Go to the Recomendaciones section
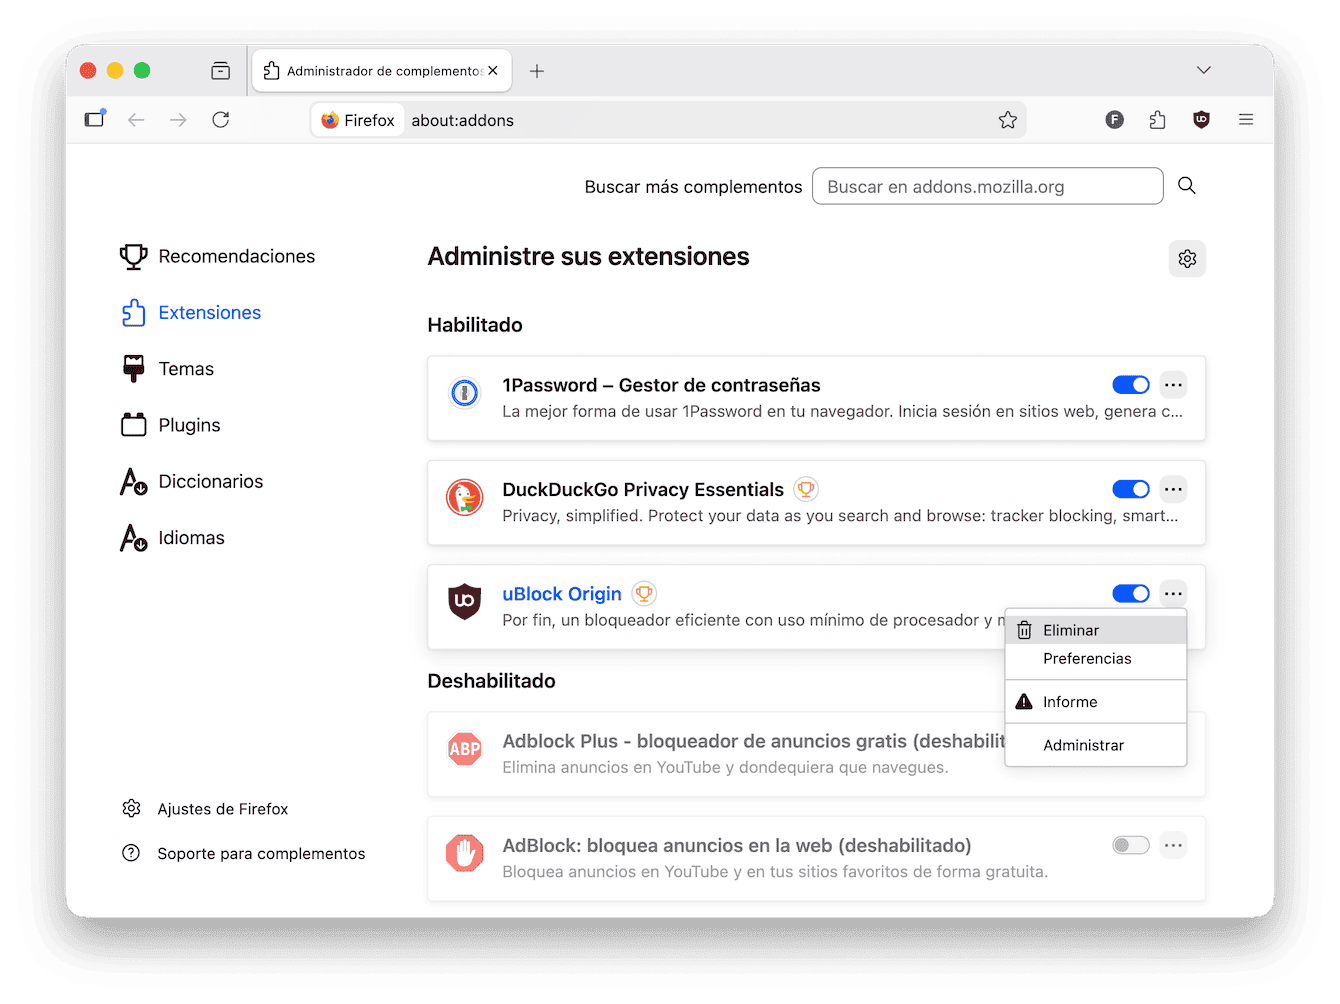Viewport: 1340px width, 1004px height. click(236, 256)
